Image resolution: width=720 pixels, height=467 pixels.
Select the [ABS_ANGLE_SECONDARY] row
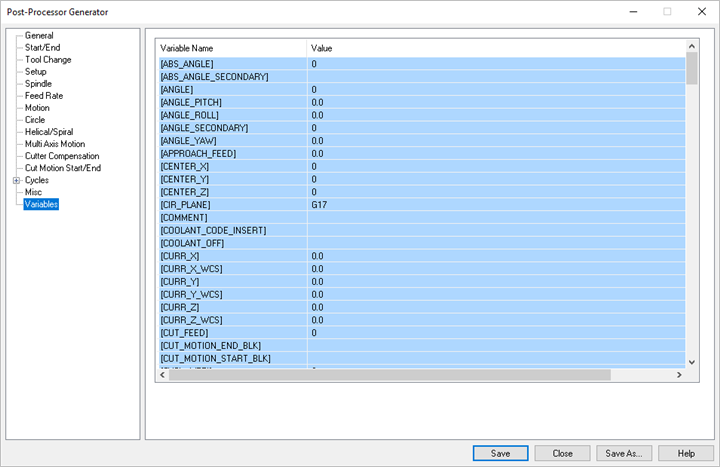(422, 77)
